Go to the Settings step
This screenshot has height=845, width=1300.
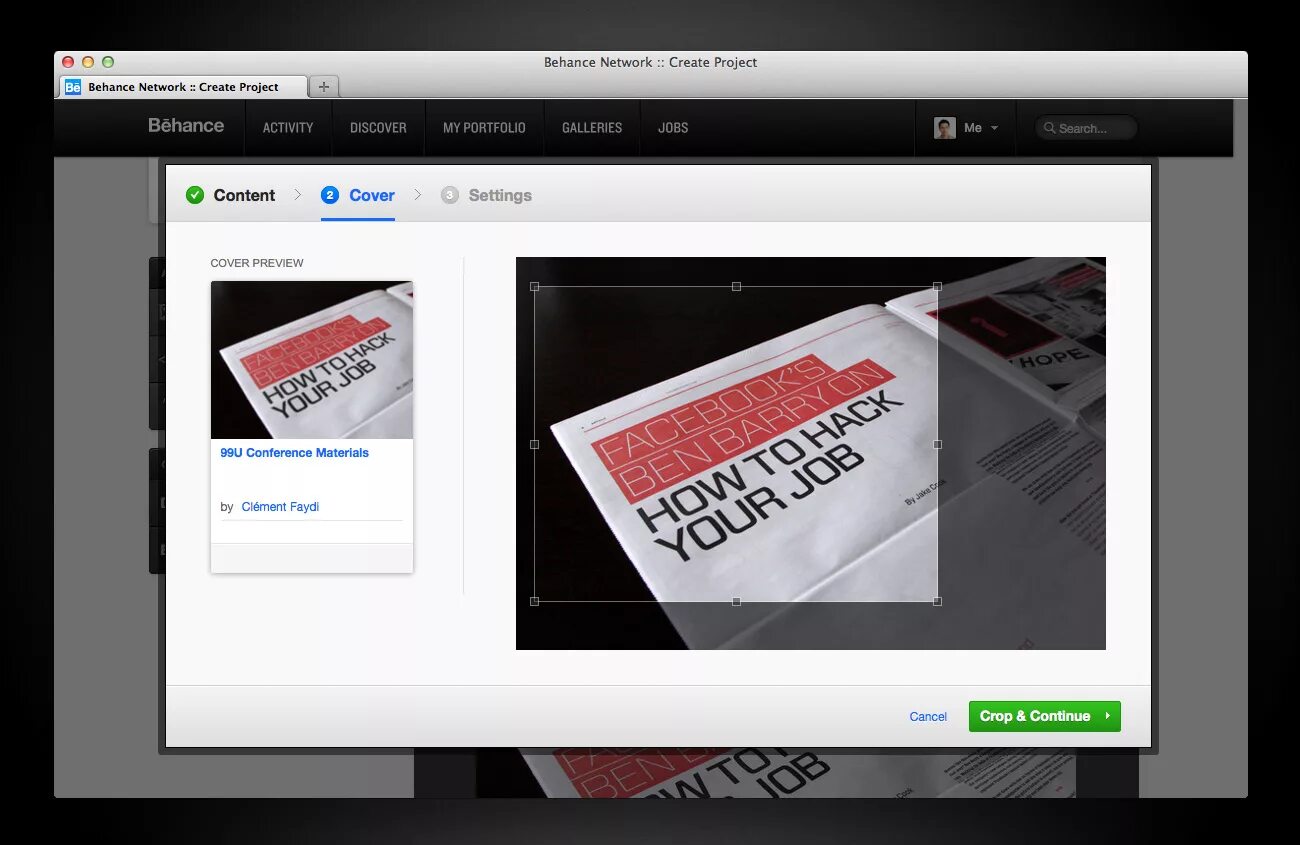(487, 195)
